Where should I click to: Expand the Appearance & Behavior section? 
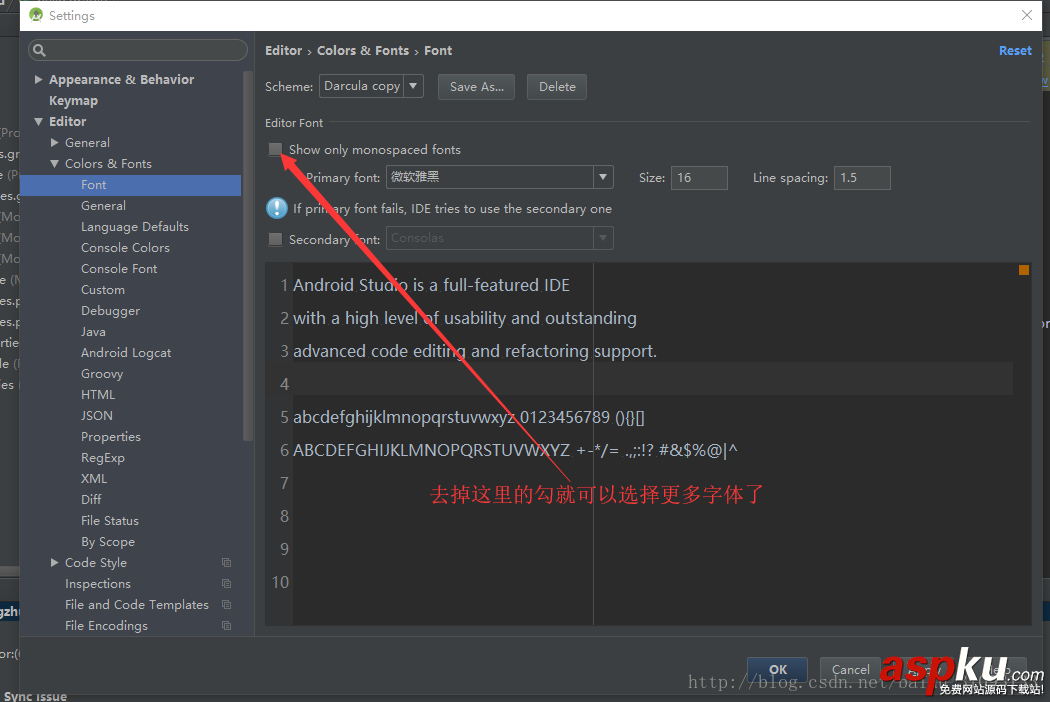click(x=38, y=79)
